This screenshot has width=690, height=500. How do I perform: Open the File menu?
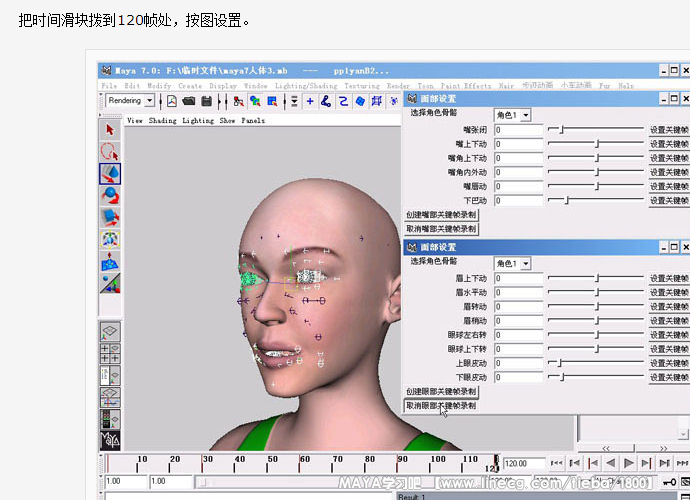(x=109, y=86)
